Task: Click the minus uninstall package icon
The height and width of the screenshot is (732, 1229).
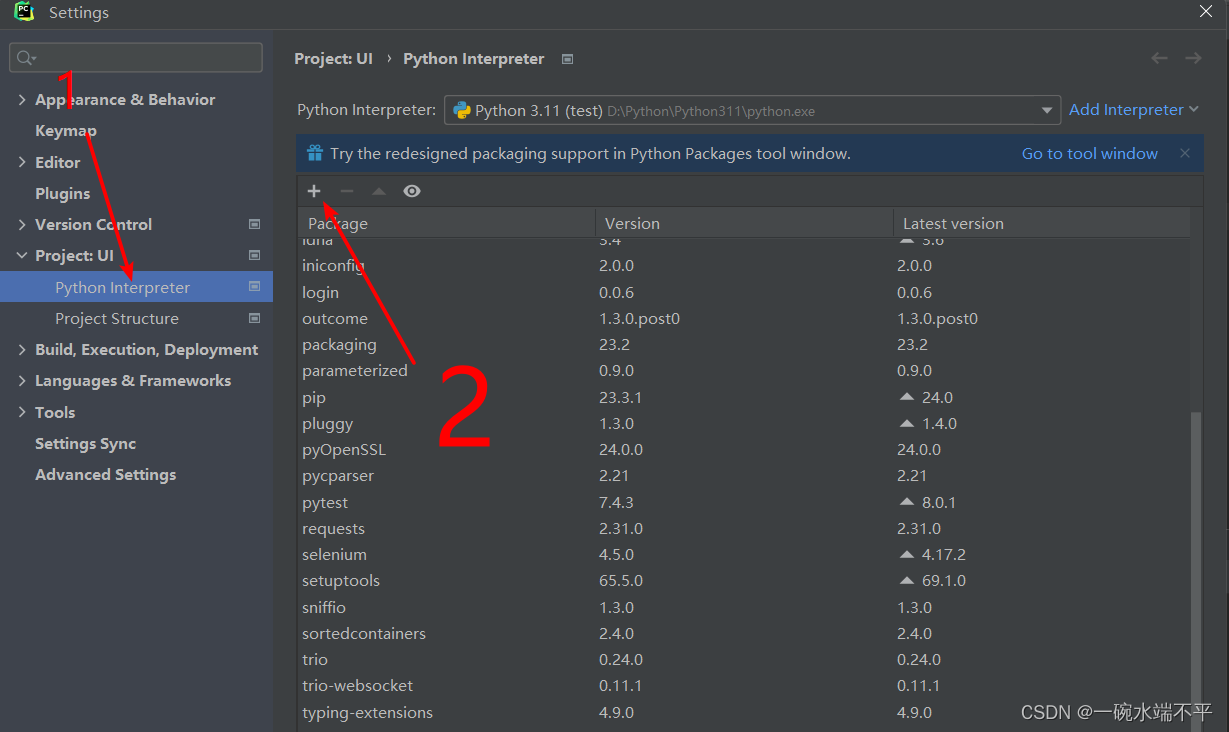Action: [346, 191]
